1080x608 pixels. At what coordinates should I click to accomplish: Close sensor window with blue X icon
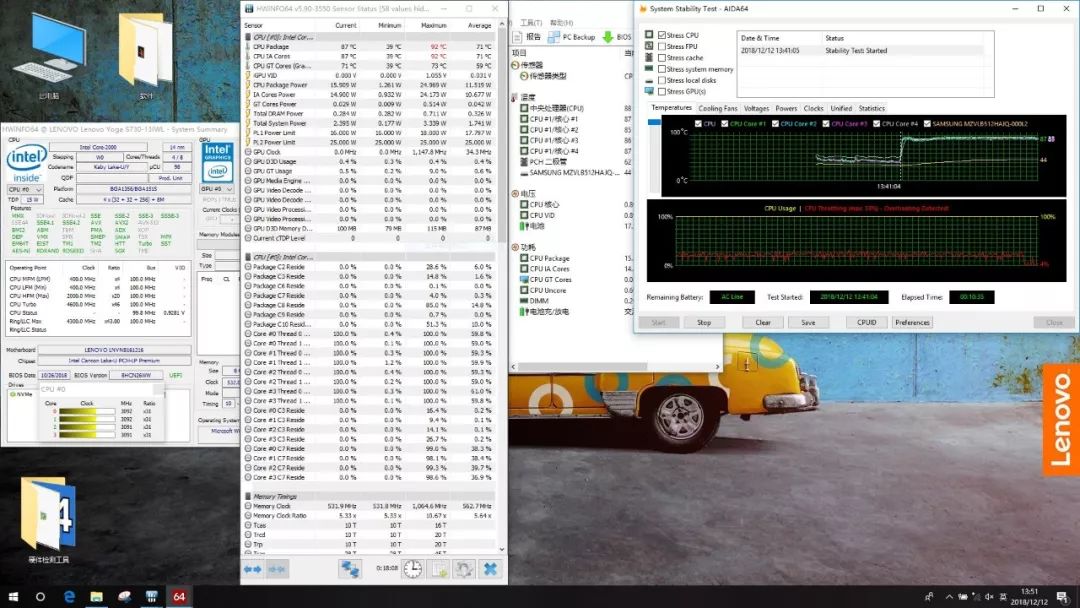click(490, 568)
